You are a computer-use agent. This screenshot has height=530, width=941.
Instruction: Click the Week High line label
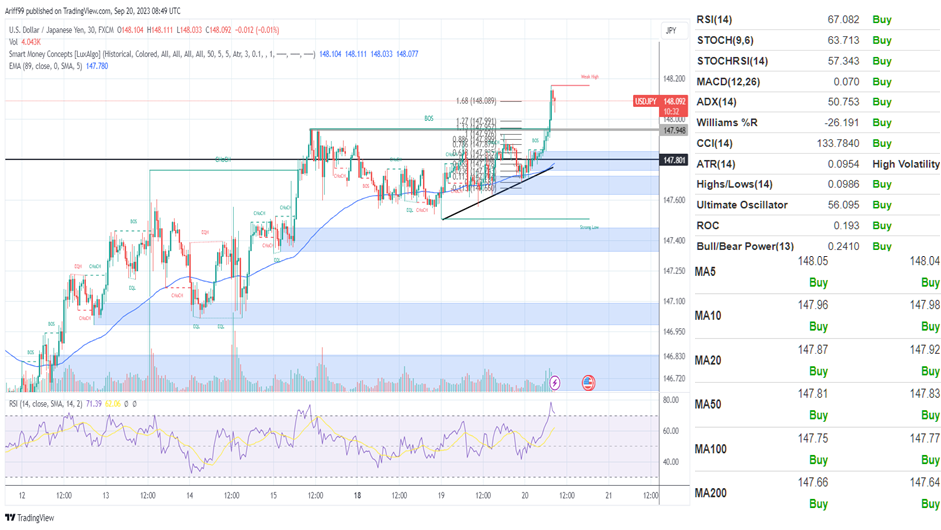point(591,77)
